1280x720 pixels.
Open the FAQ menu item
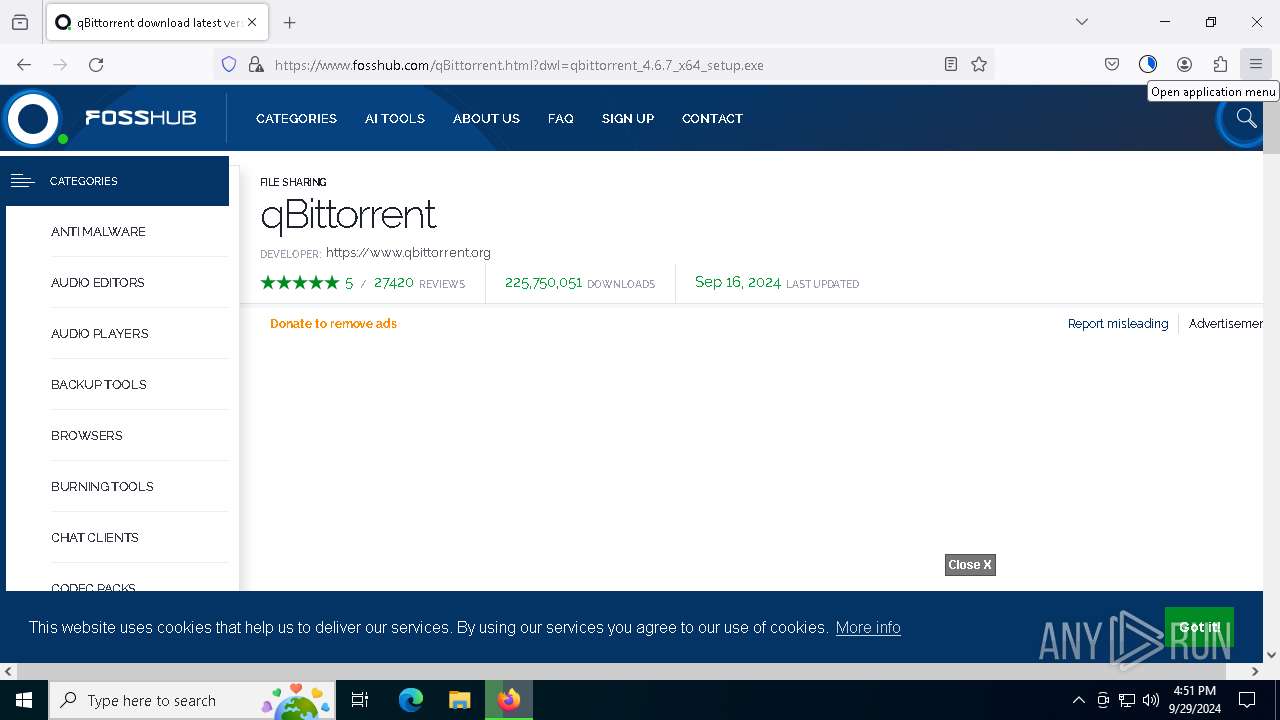[x=561, y=118]
